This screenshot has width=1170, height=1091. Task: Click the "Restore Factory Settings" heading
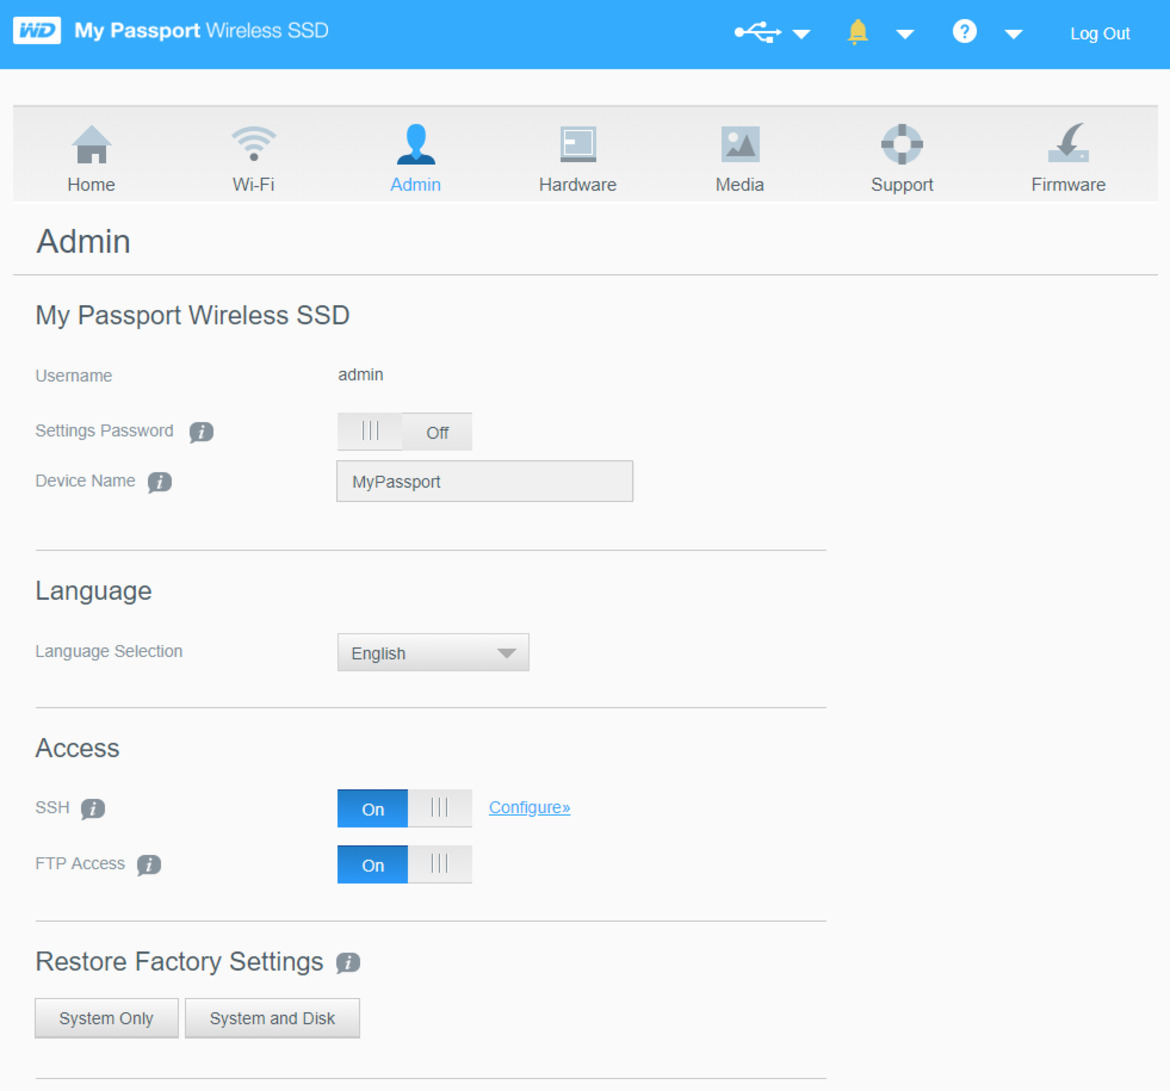[x=180, y=962]
